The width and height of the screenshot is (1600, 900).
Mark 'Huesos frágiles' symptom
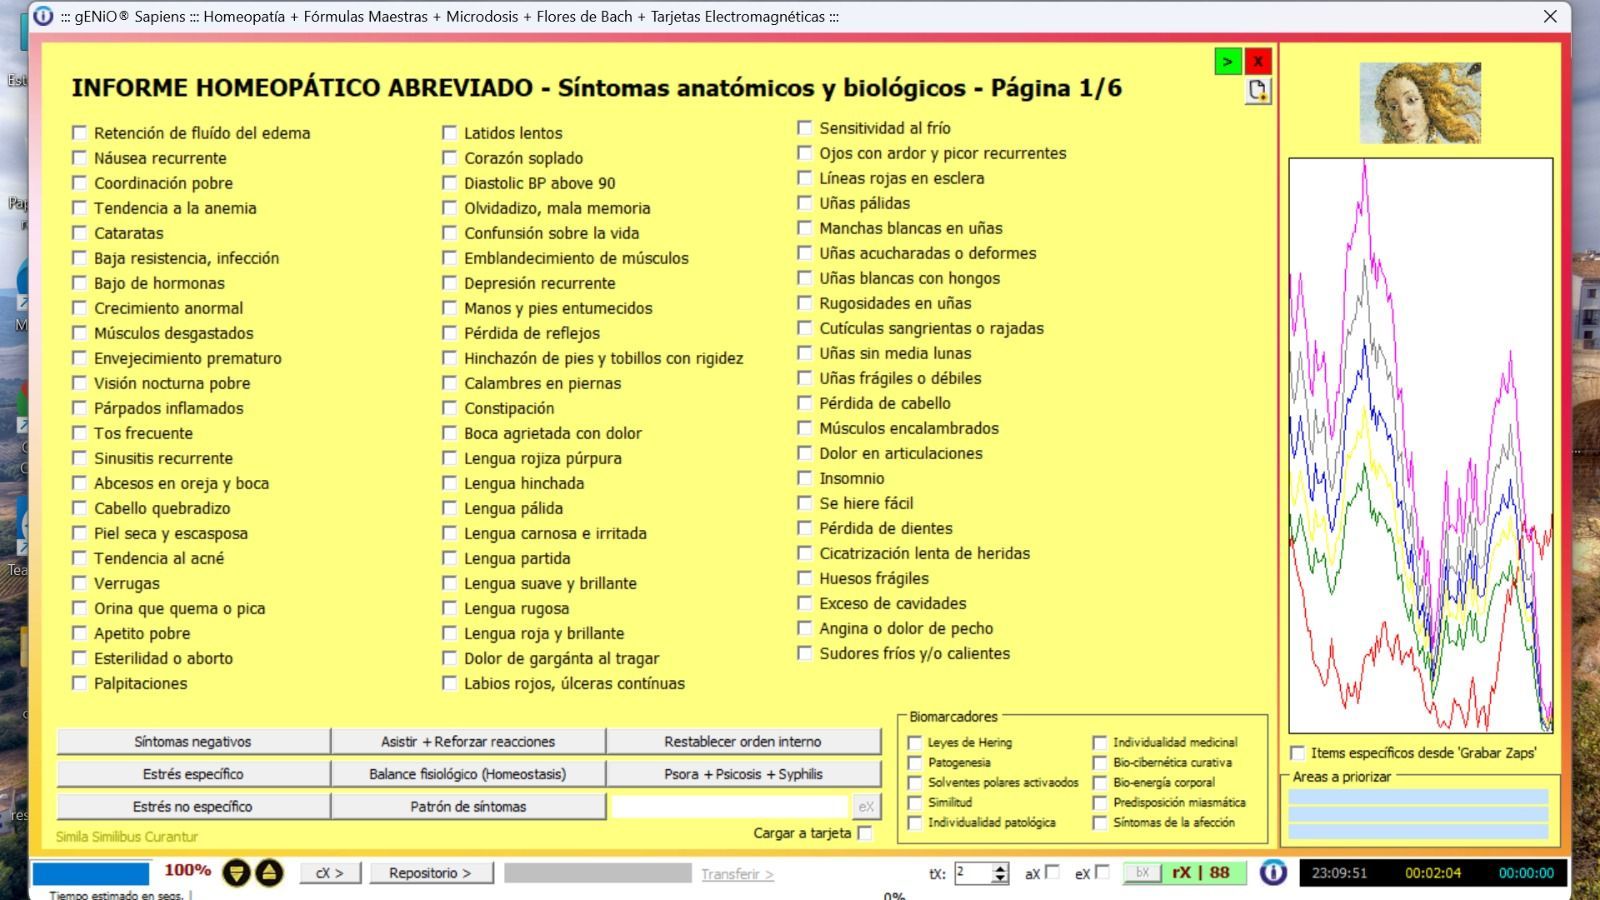click(804, 578)
